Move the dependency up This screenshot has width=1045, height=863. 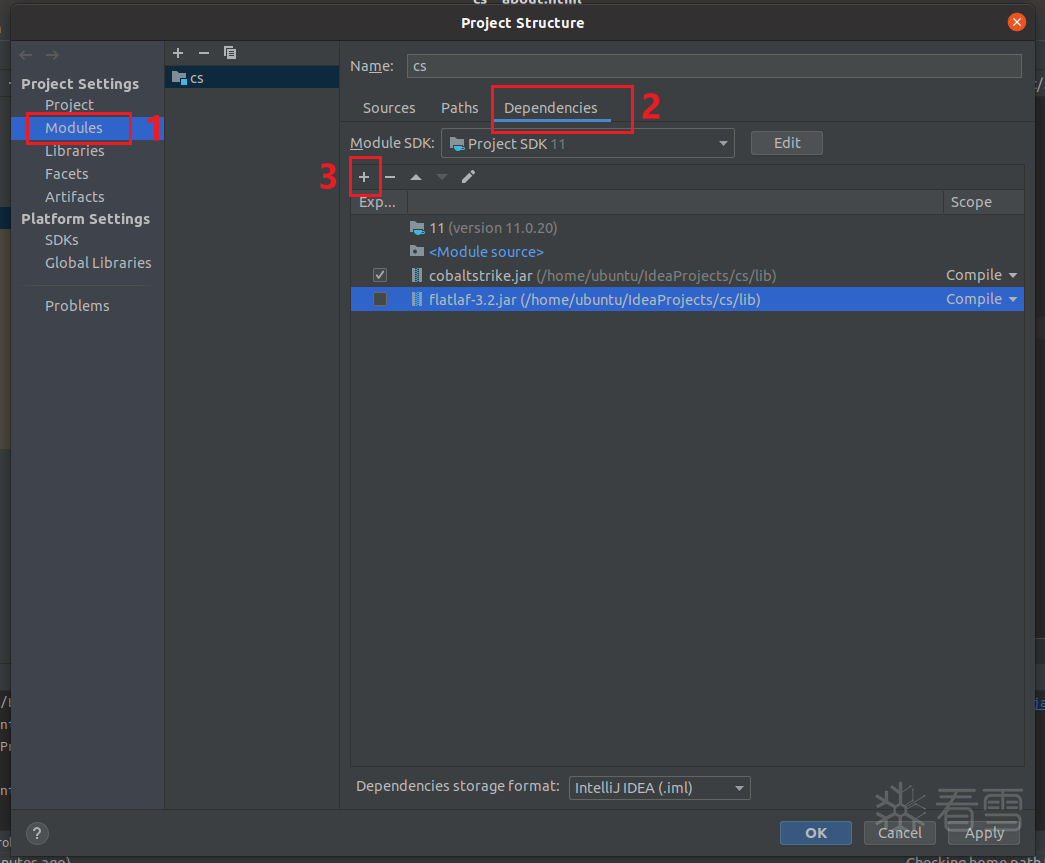(416, 177)
